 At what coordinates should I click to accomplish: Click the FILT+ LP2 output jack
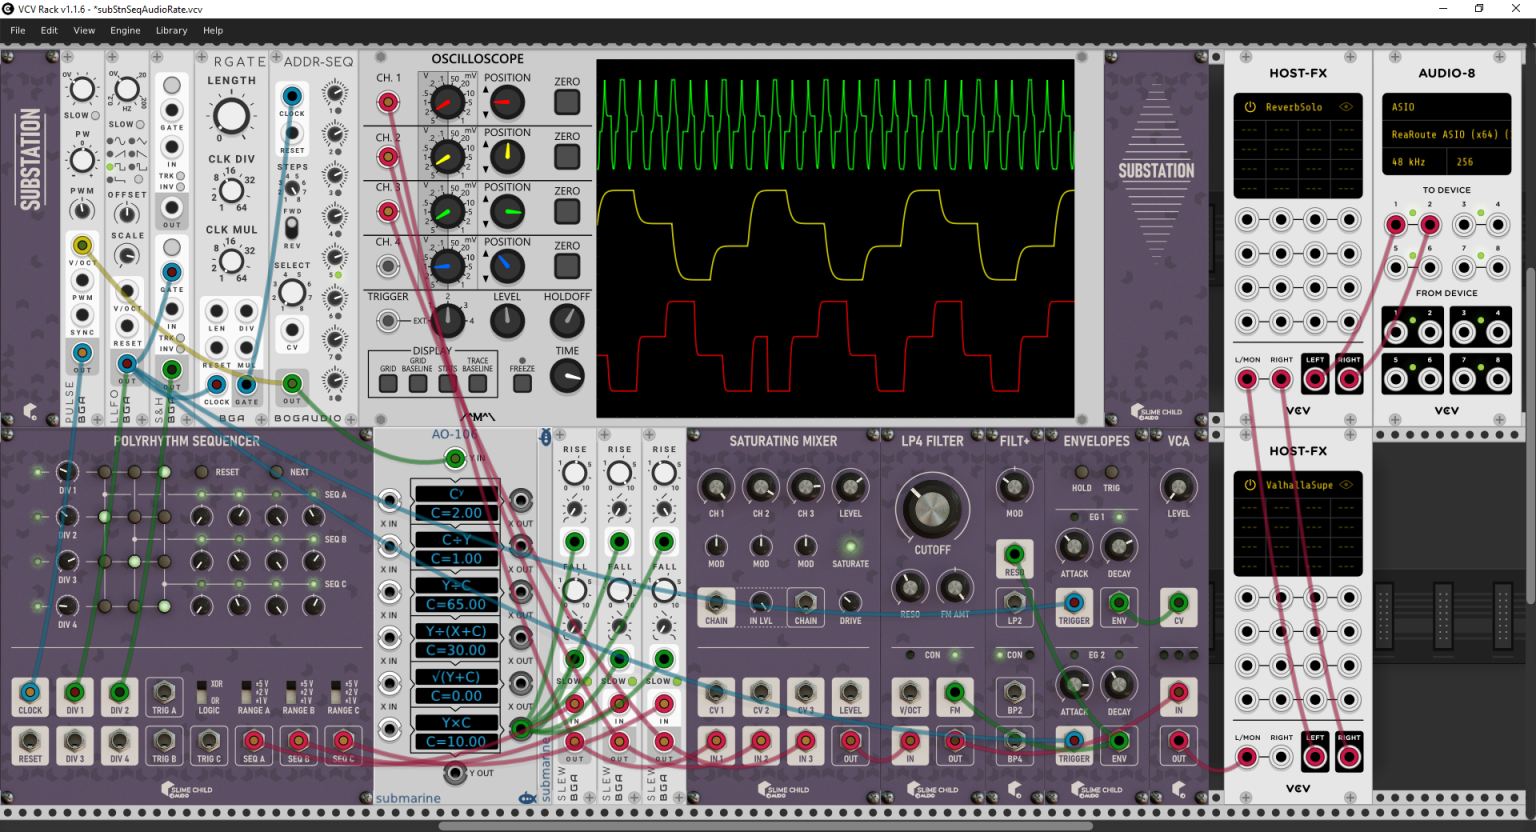pyautogui.click(x=1014, y=603)
